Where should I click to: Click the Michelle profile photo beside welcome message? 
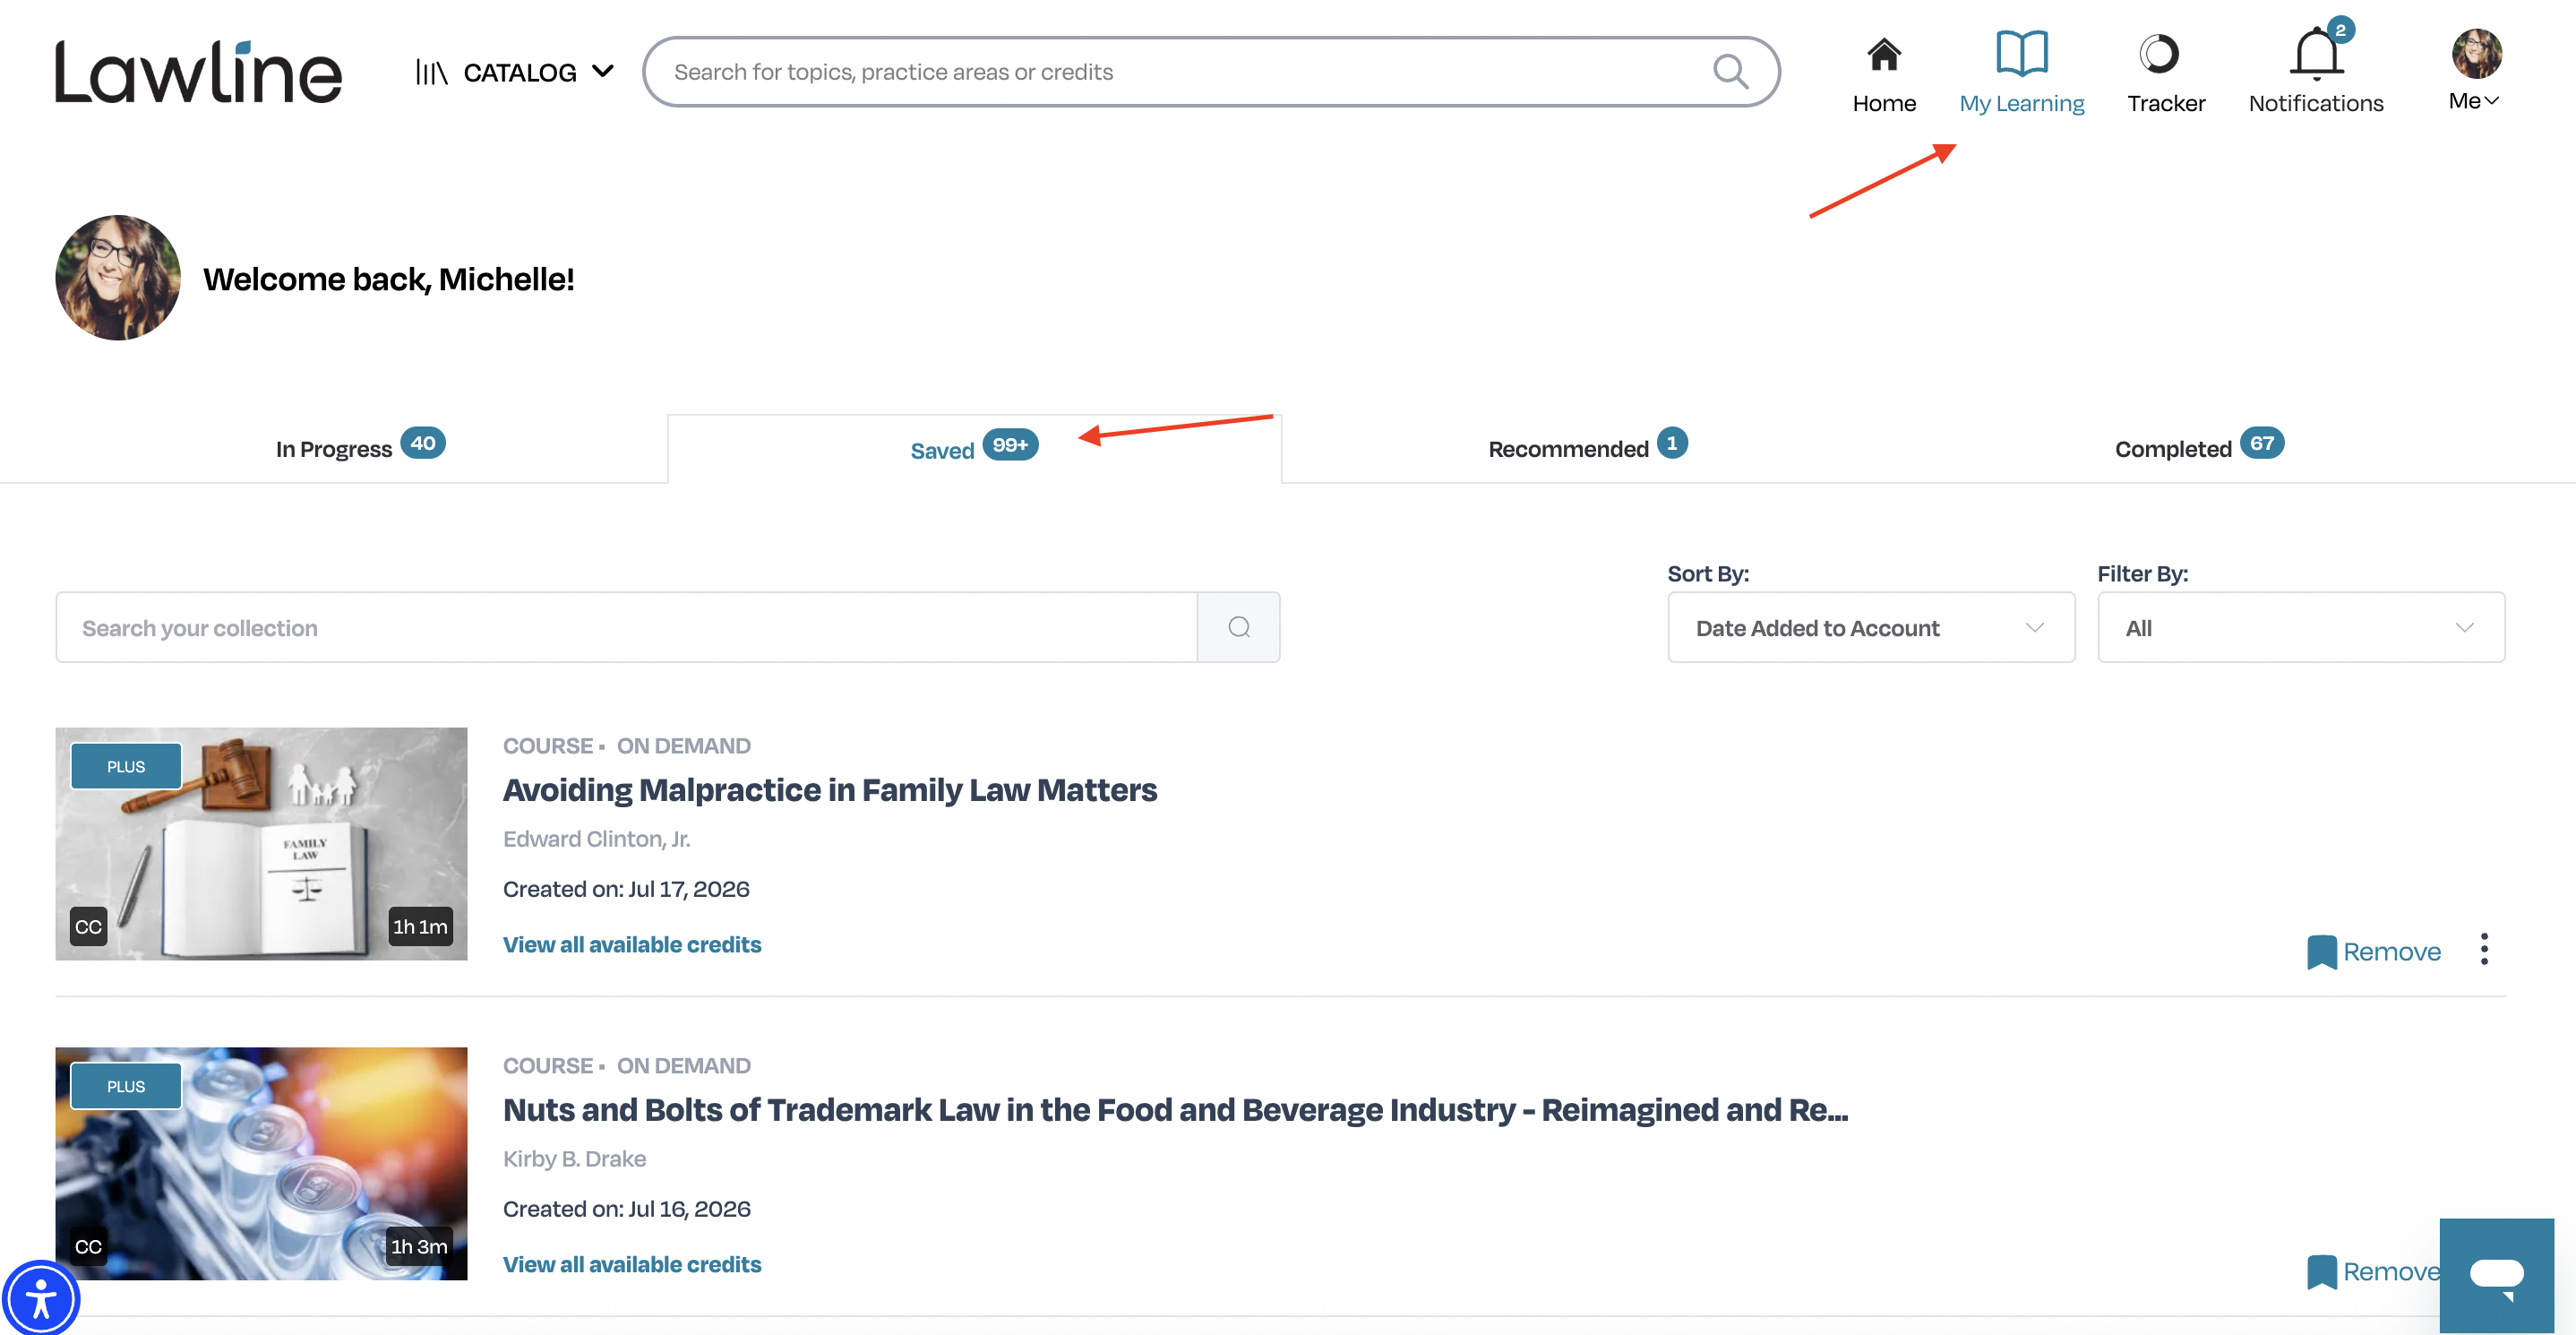click(x=118, y=278)
